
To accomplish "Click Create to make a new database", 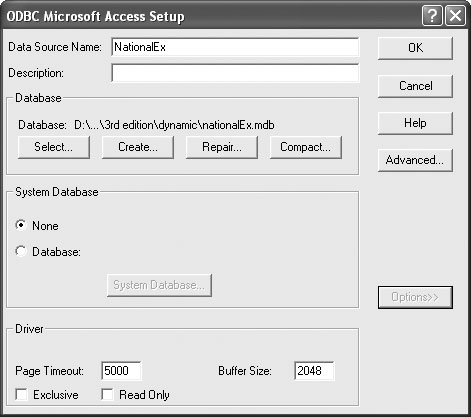I will (138, 147).
